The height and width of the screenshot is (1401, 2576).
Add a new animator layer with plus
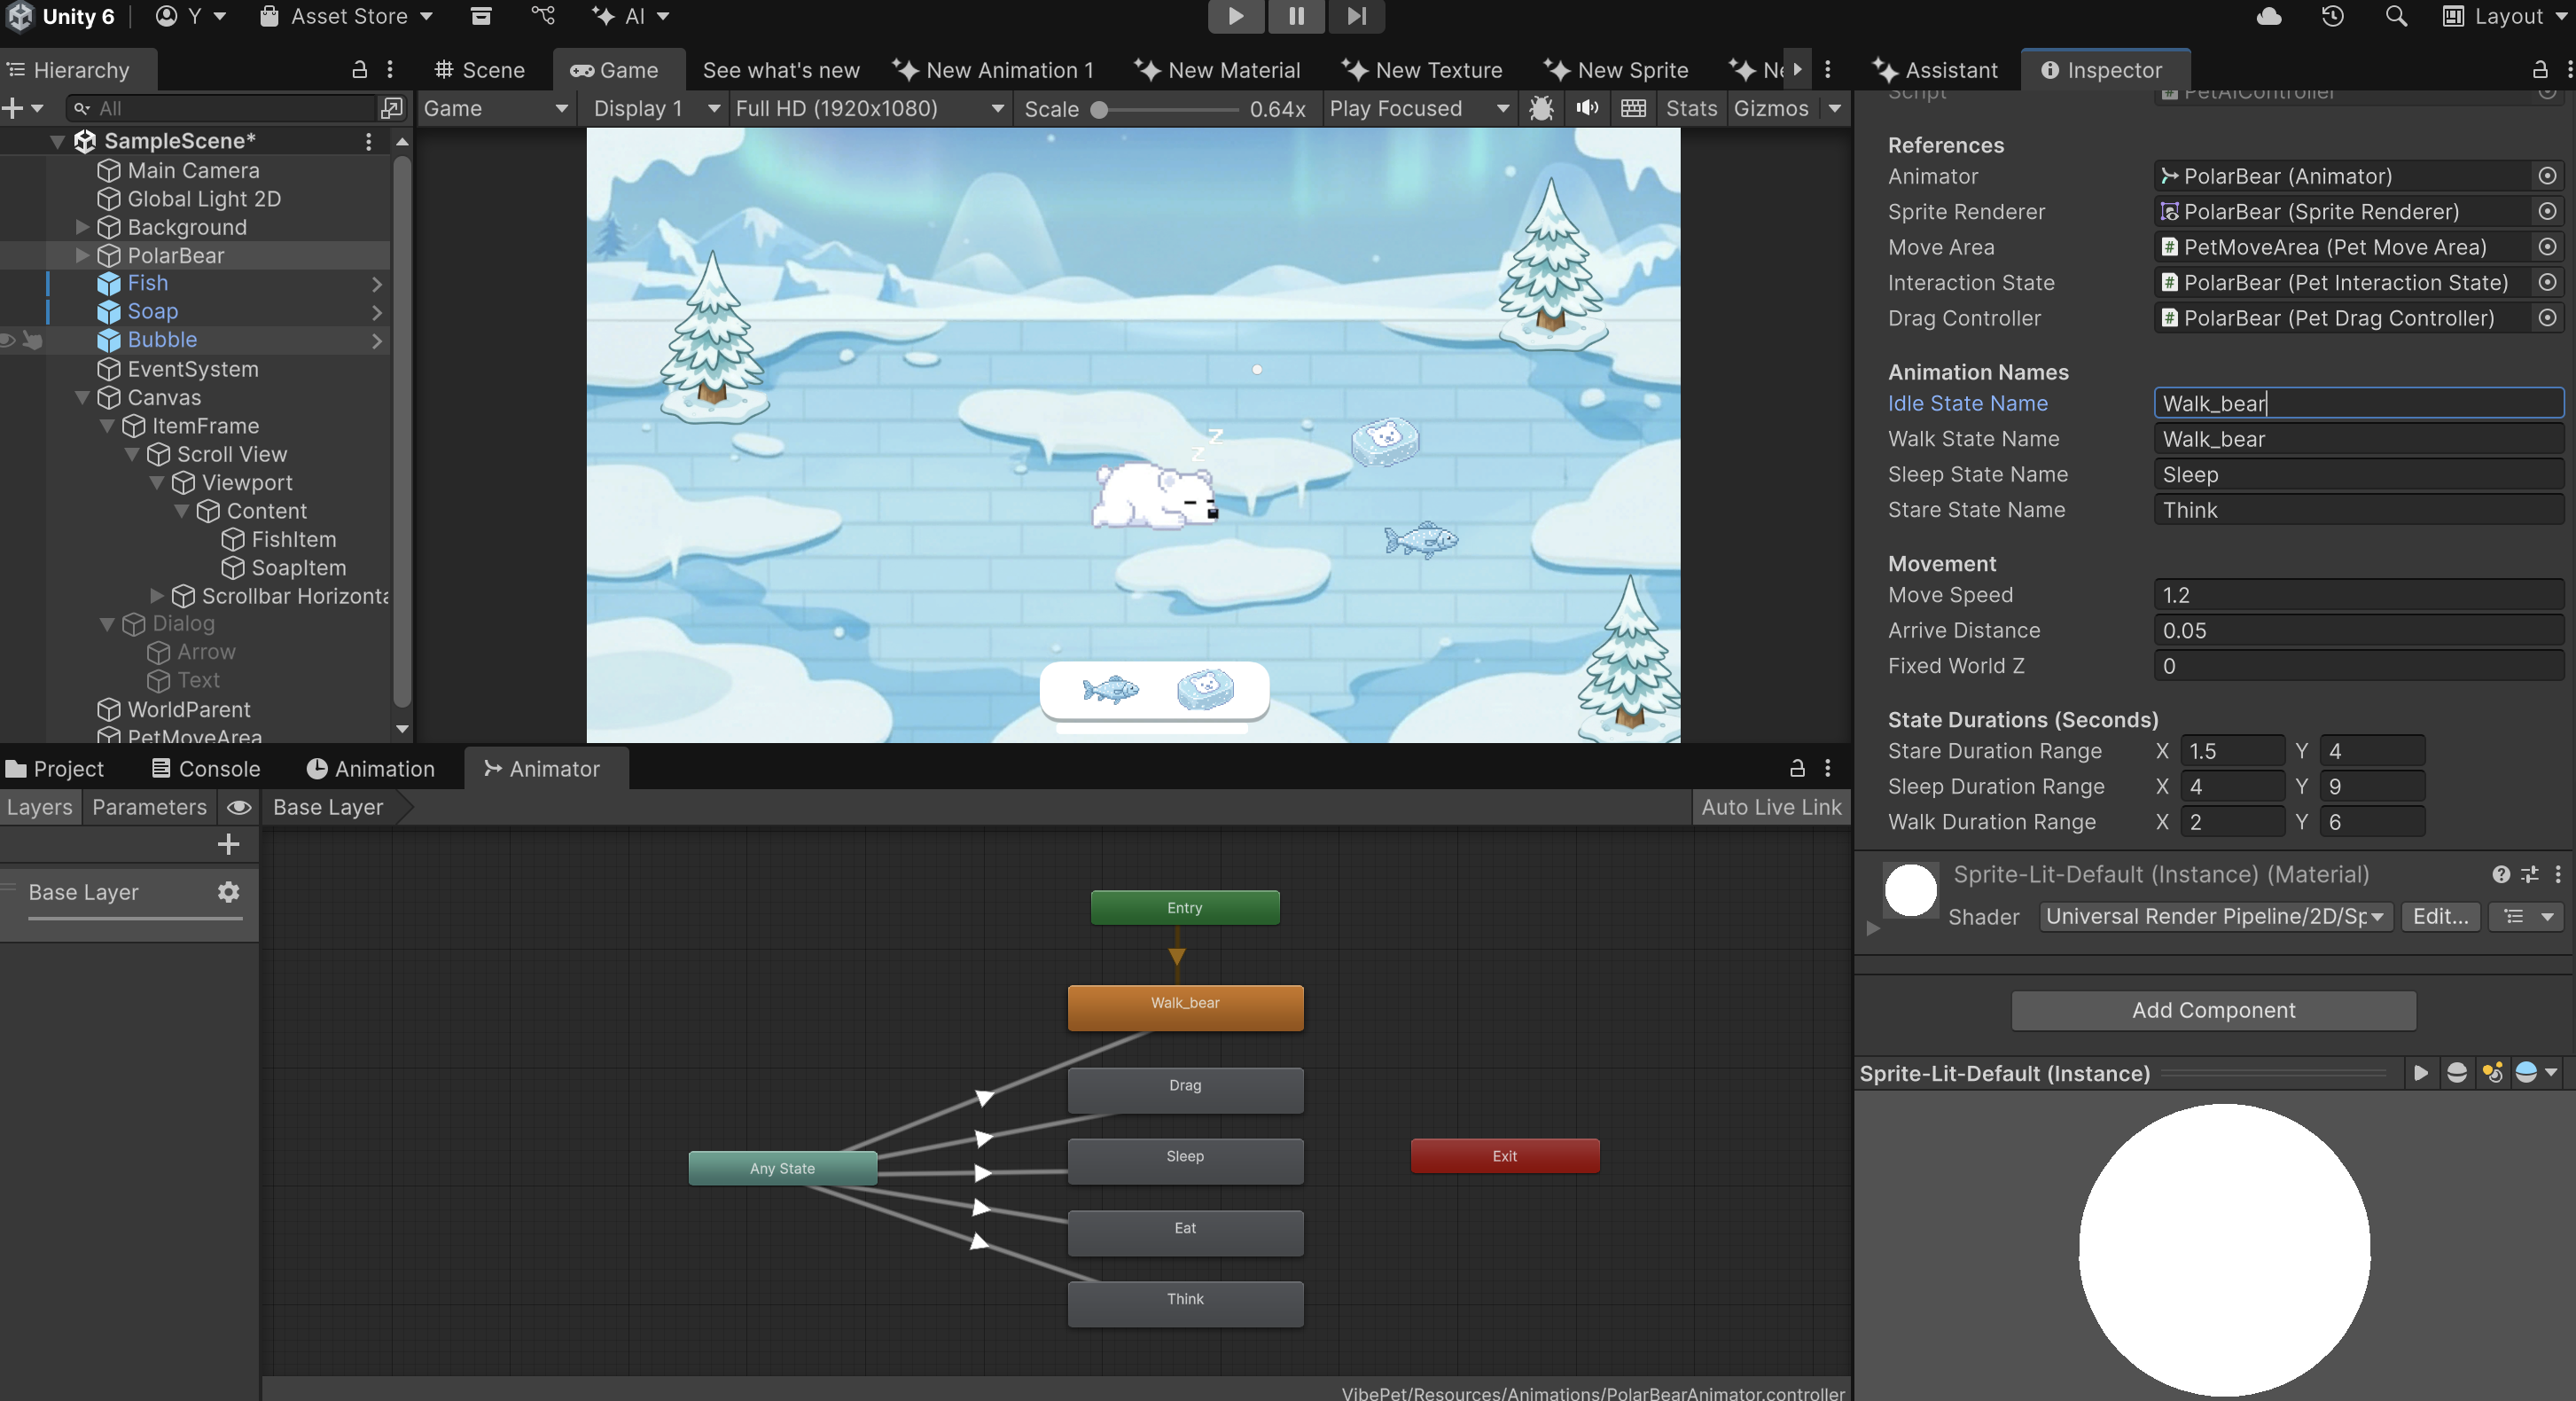point(228,844)
